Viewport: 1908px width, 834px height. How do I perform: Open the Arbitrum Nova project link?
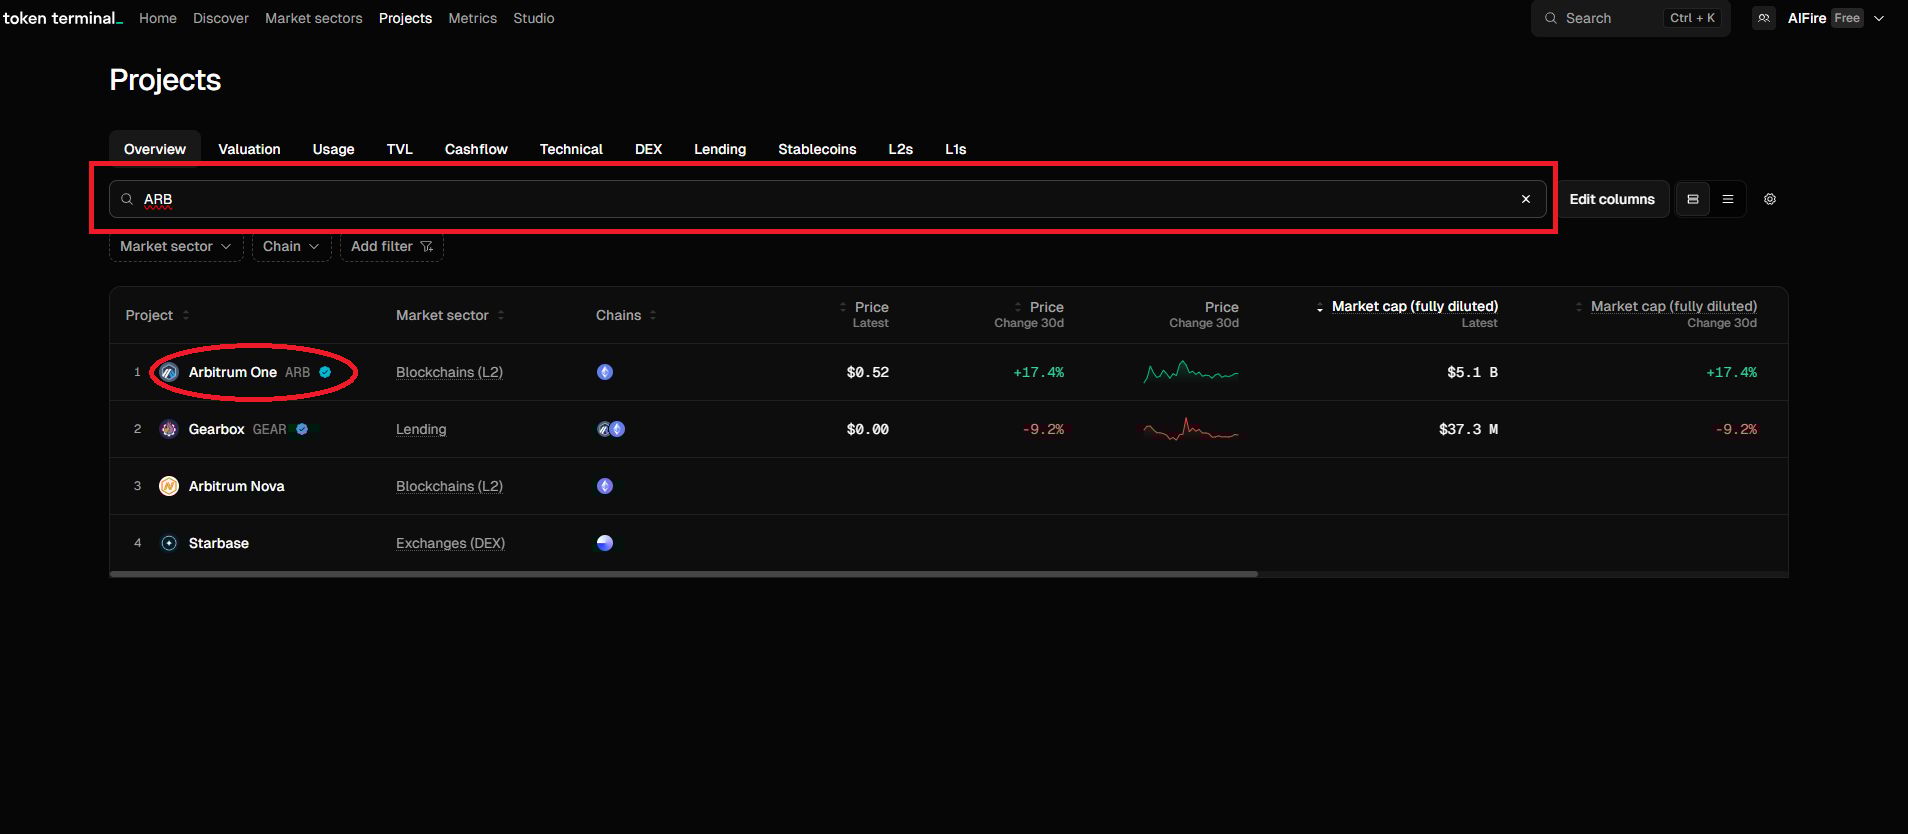tap(237, 486)
